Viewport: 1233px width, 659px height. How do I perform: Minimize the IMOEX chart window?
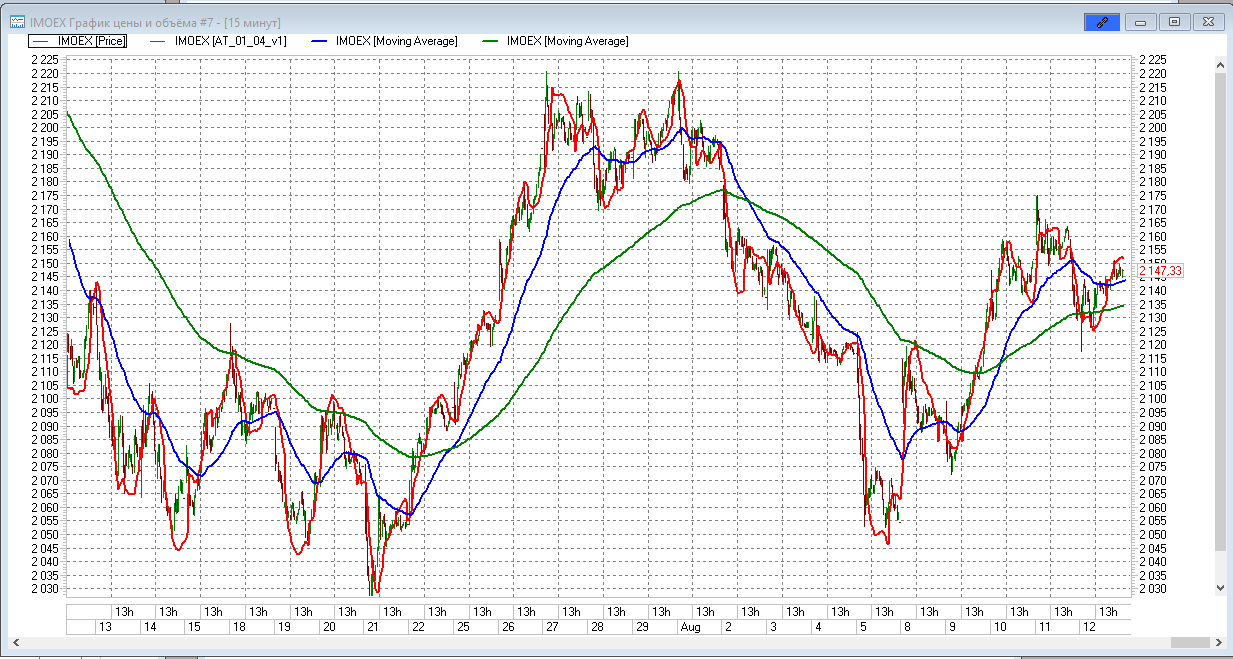click(x=1140, y=21)
